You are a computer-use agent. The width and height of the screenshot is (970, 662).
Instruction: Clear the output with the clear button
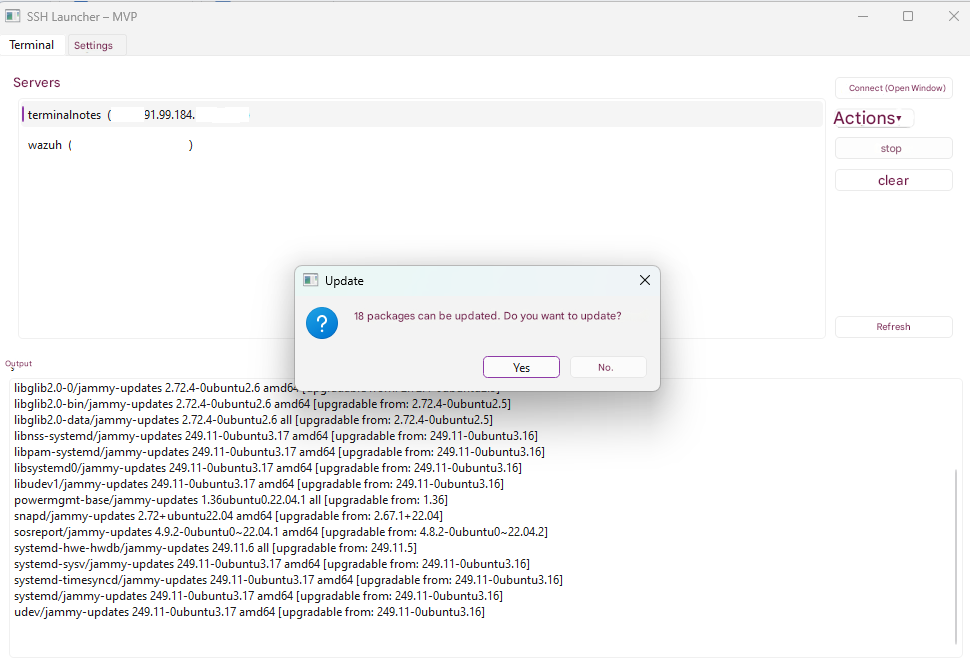[893, 180]
